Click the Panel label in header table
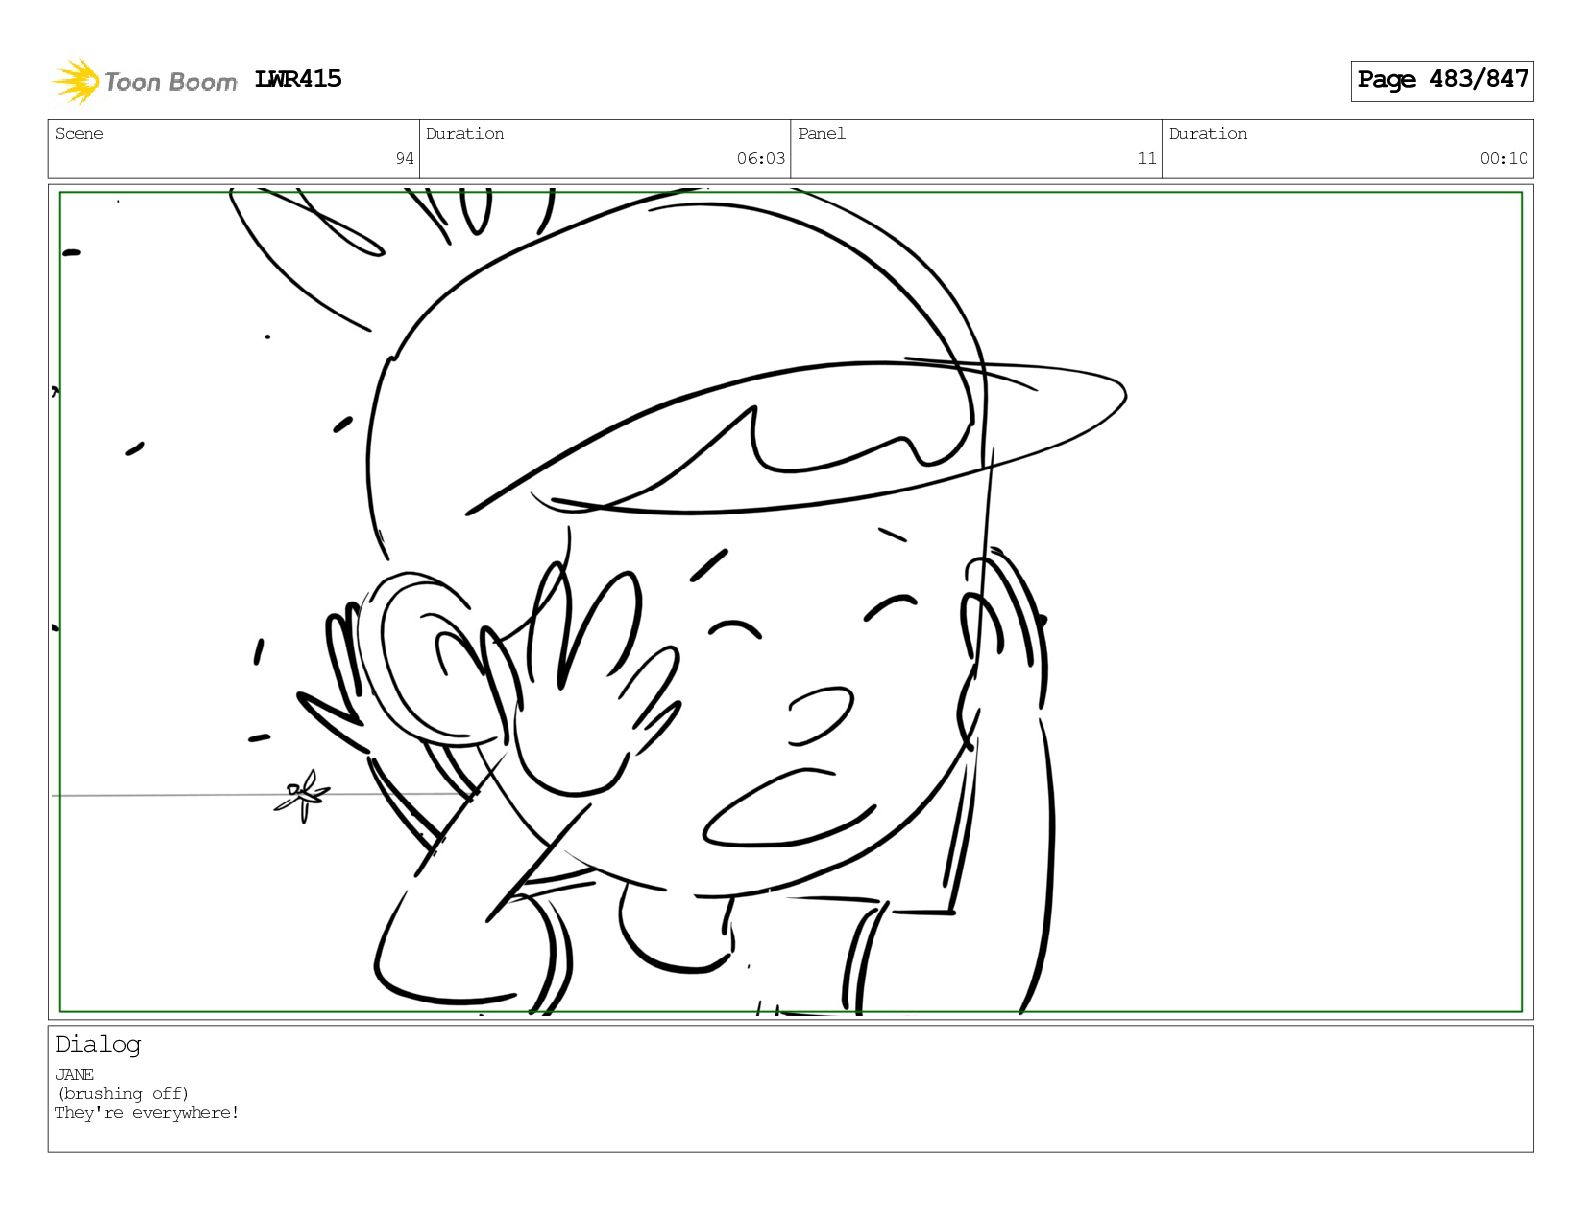The width and height of the screenshot is (1584, 1224). tap(822, 134)
